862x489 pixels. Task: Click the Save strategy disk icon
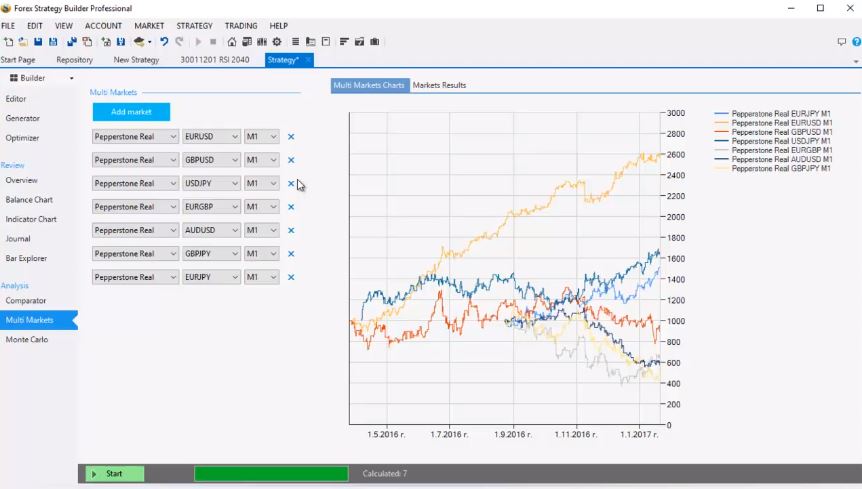click(x=38, y=42)
